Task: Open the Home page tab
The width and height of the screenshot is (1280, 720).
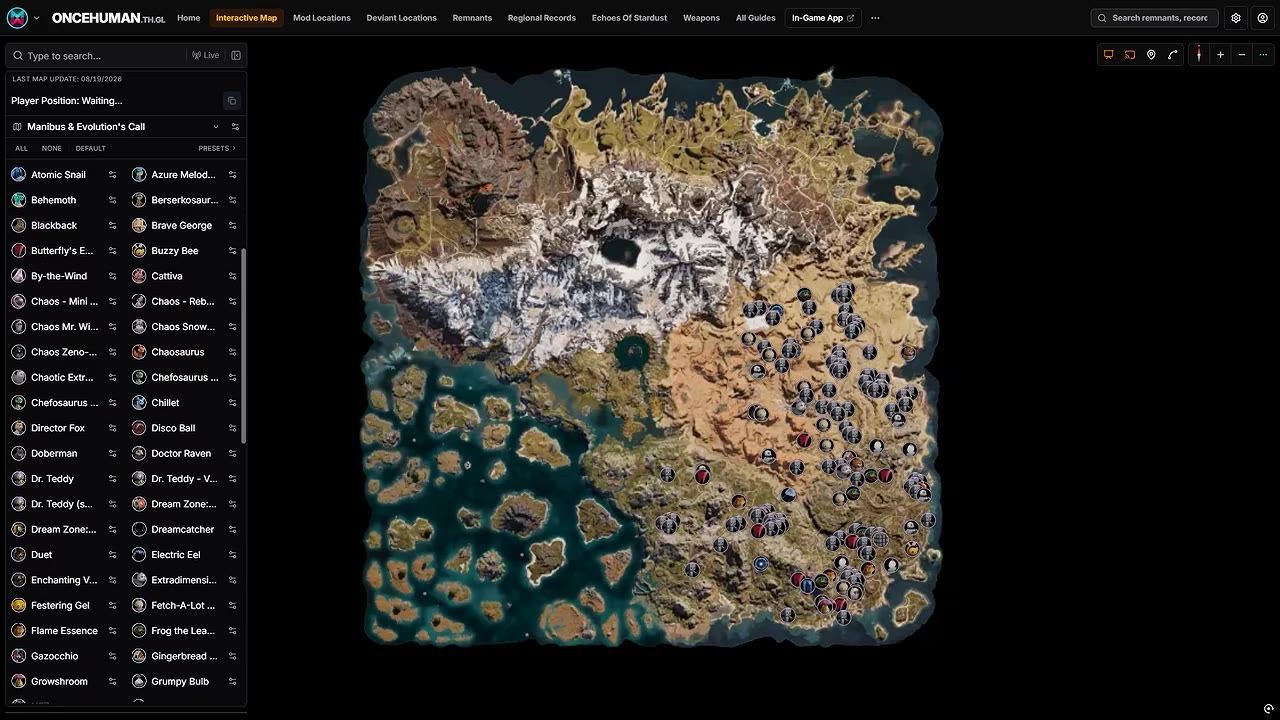Action: pos(188,18)
